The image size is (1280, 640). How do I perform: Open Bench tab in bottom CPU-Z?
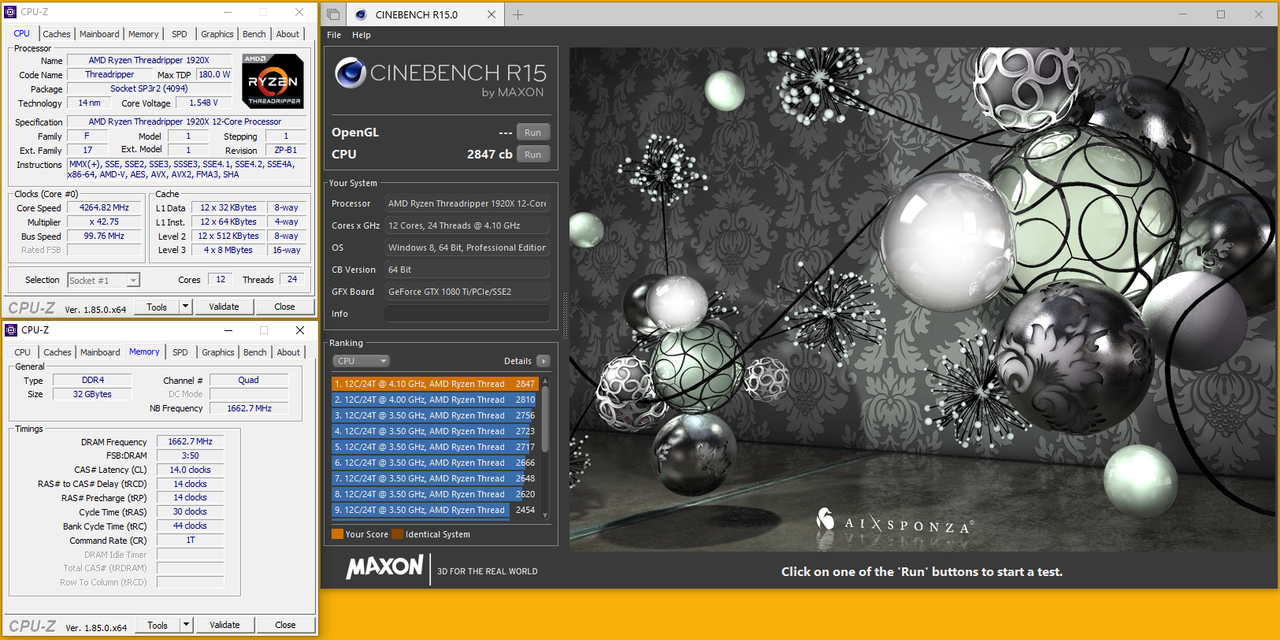coord(255,352)
